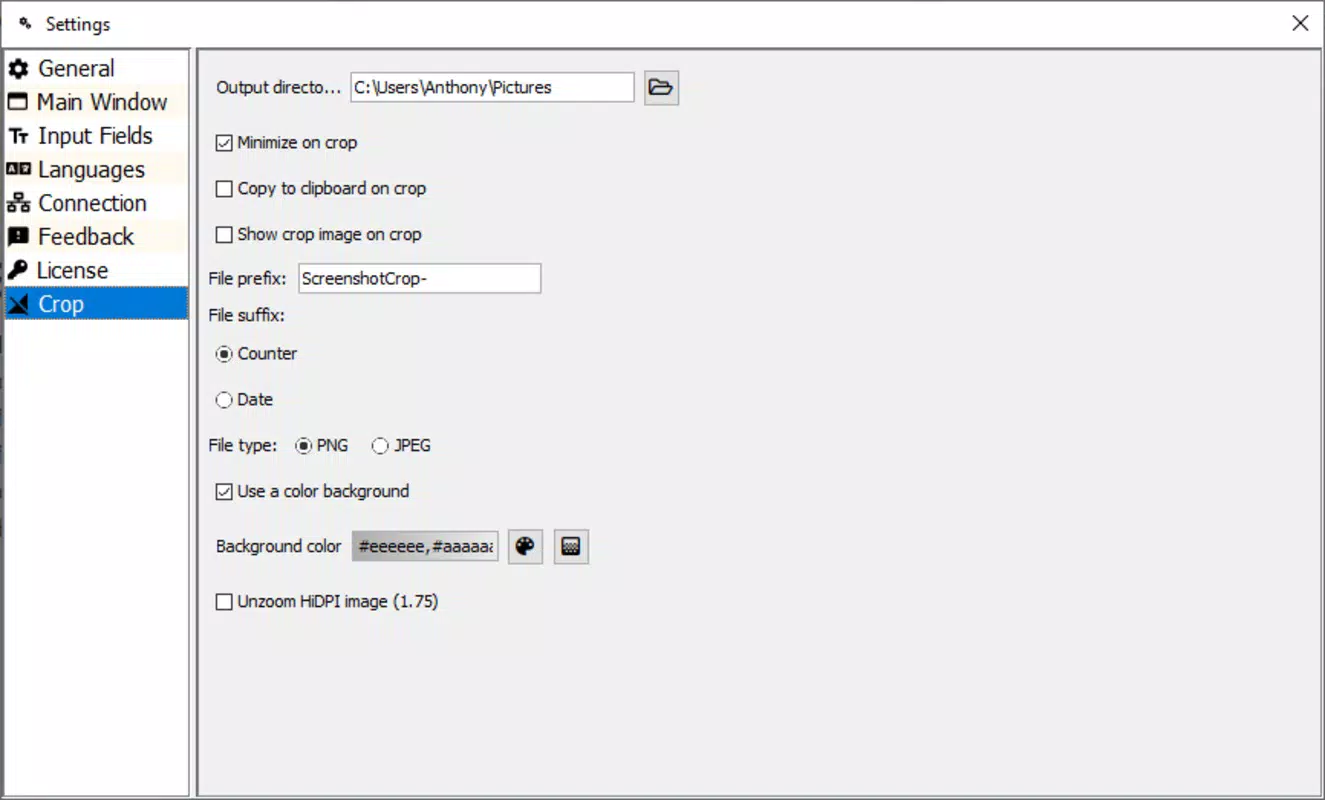This screenshot has width=1325, height=800.
Task: Click the speech bubble icon beside Feedback
Action: pyautogui.click(x=18, y=237)
